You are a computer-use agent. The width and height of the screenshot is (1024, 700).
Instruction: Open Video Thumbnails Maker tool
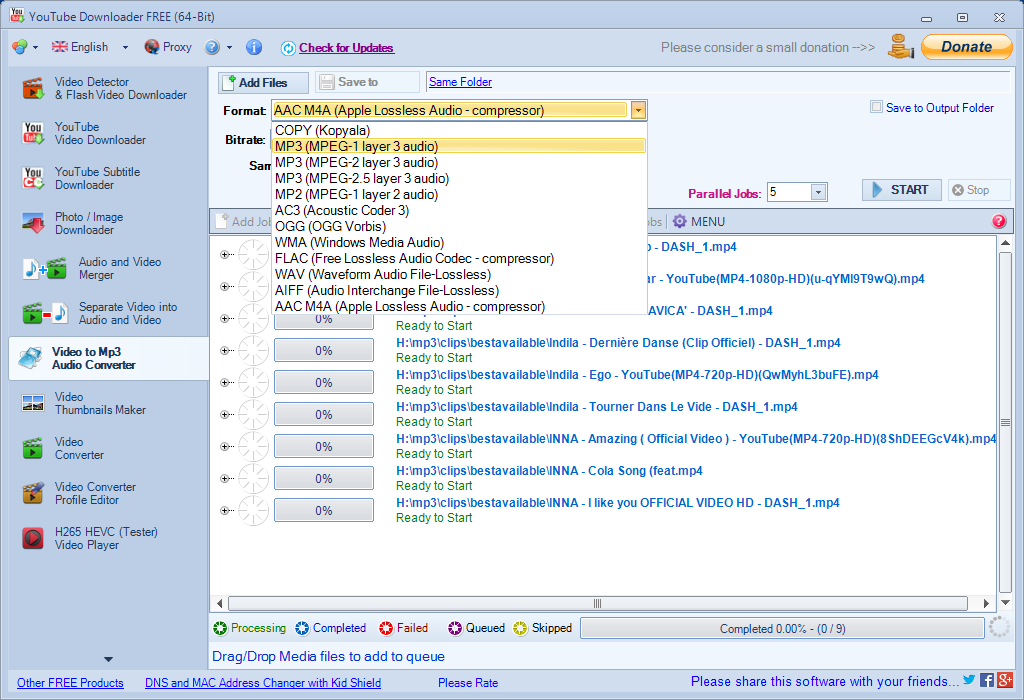point(84,404)
